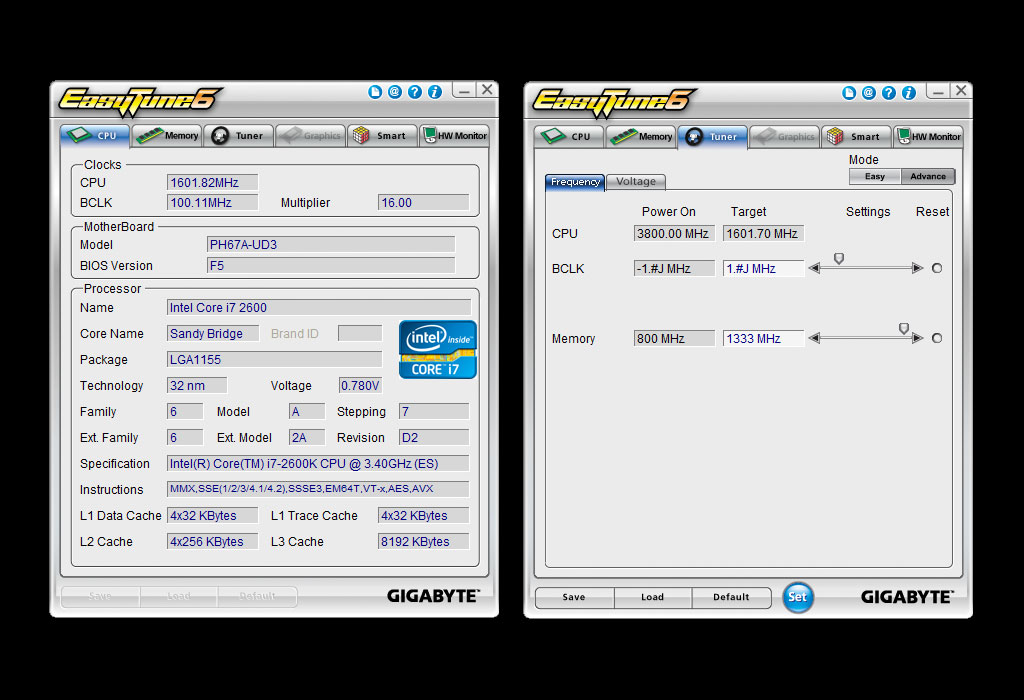Switch mode to Easy
Screen dimensions: 1024x700
[x=875, y=176]
